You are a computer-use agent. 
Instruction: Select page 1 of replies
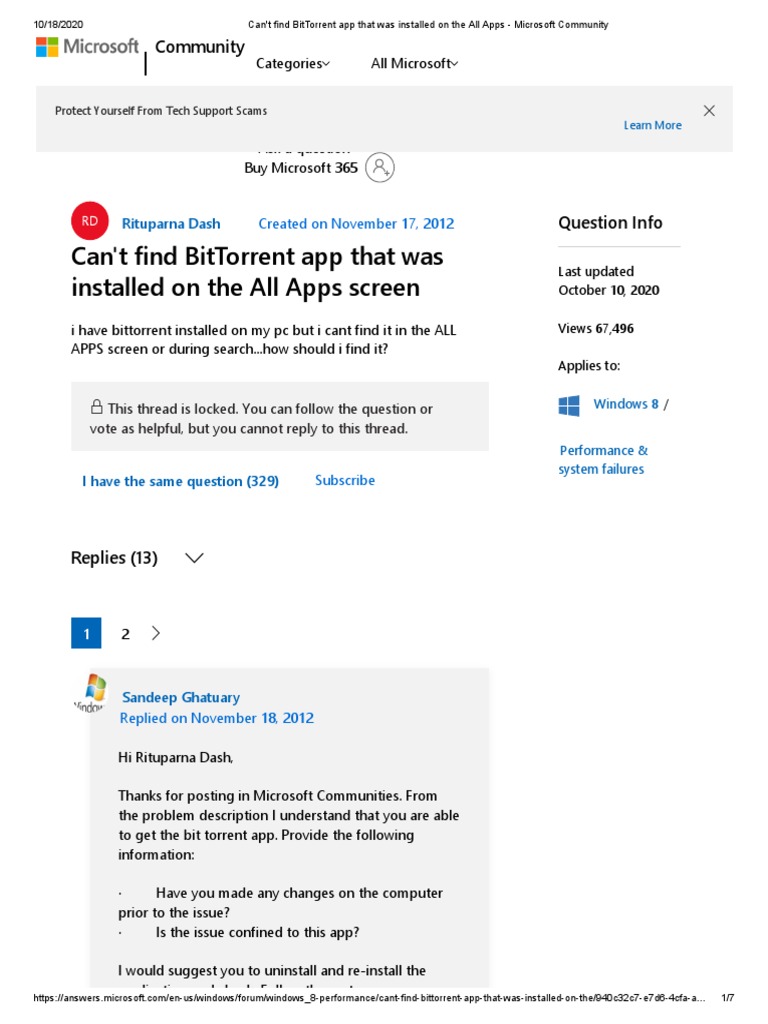86,633
